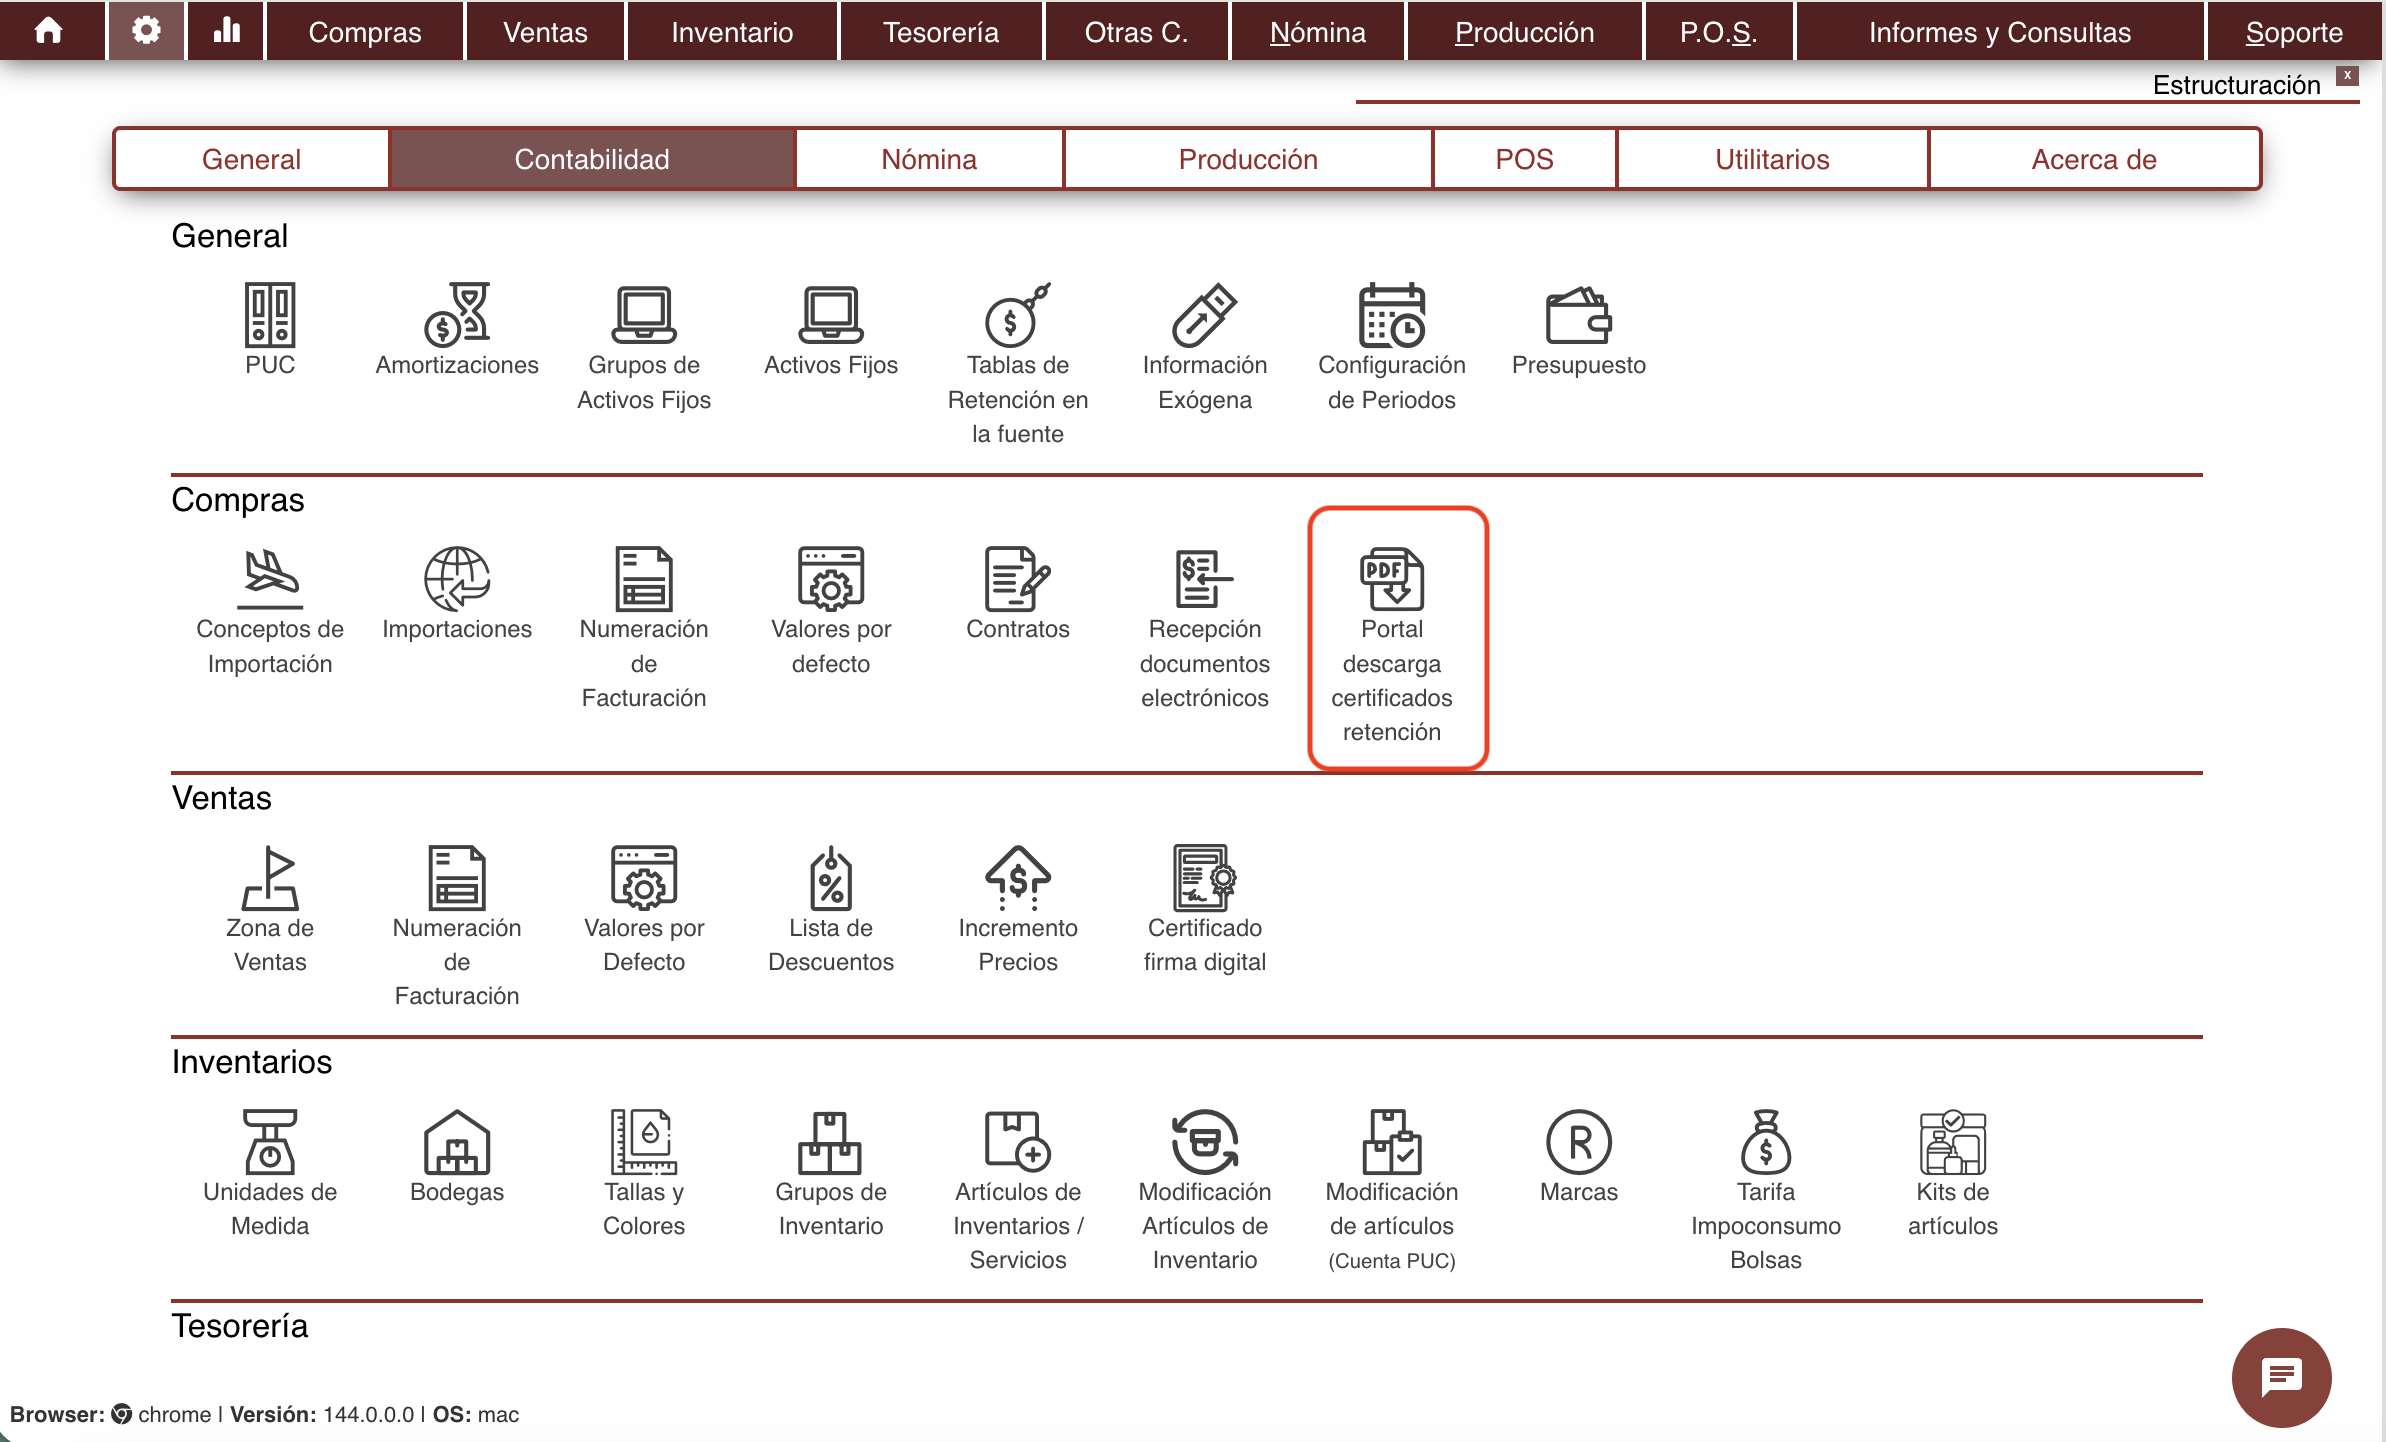
Task: Open Informes y Consultas menu
Action: tap(1999, 32)
